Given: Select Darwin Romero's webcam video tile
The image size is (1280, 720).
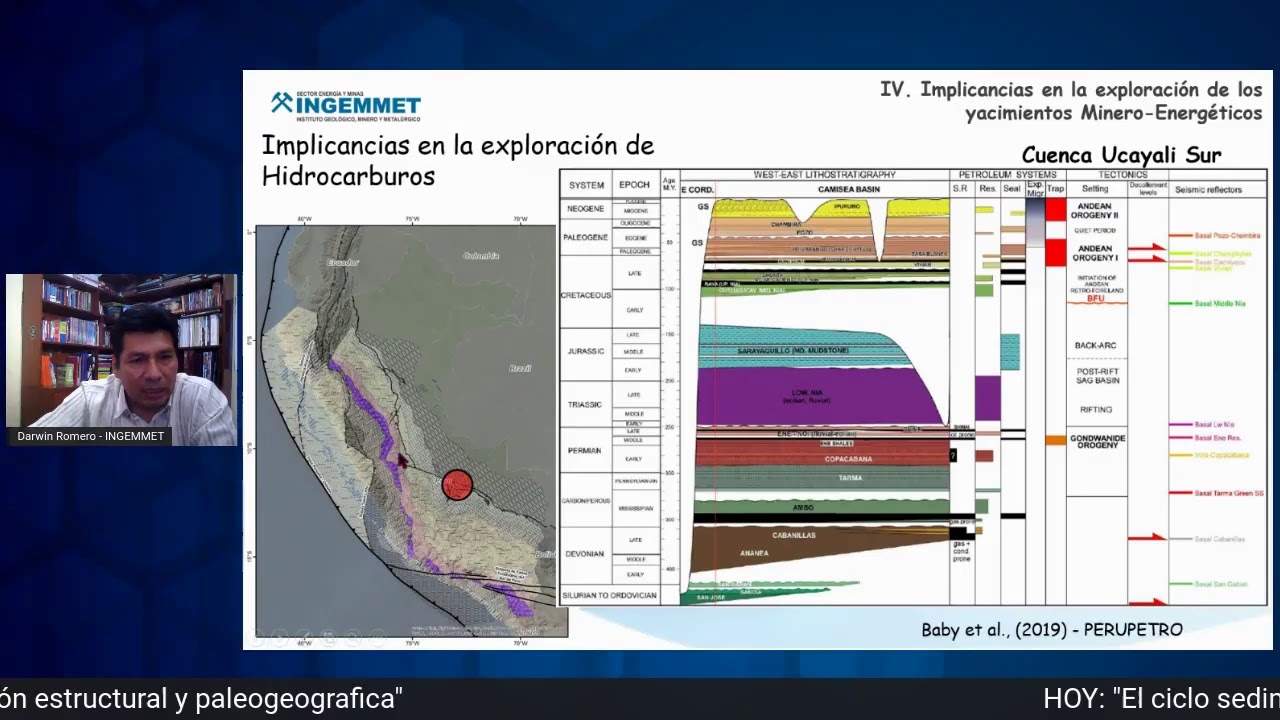Looking at the screenshot, I should pyautogui.click(x=121, y=359).
